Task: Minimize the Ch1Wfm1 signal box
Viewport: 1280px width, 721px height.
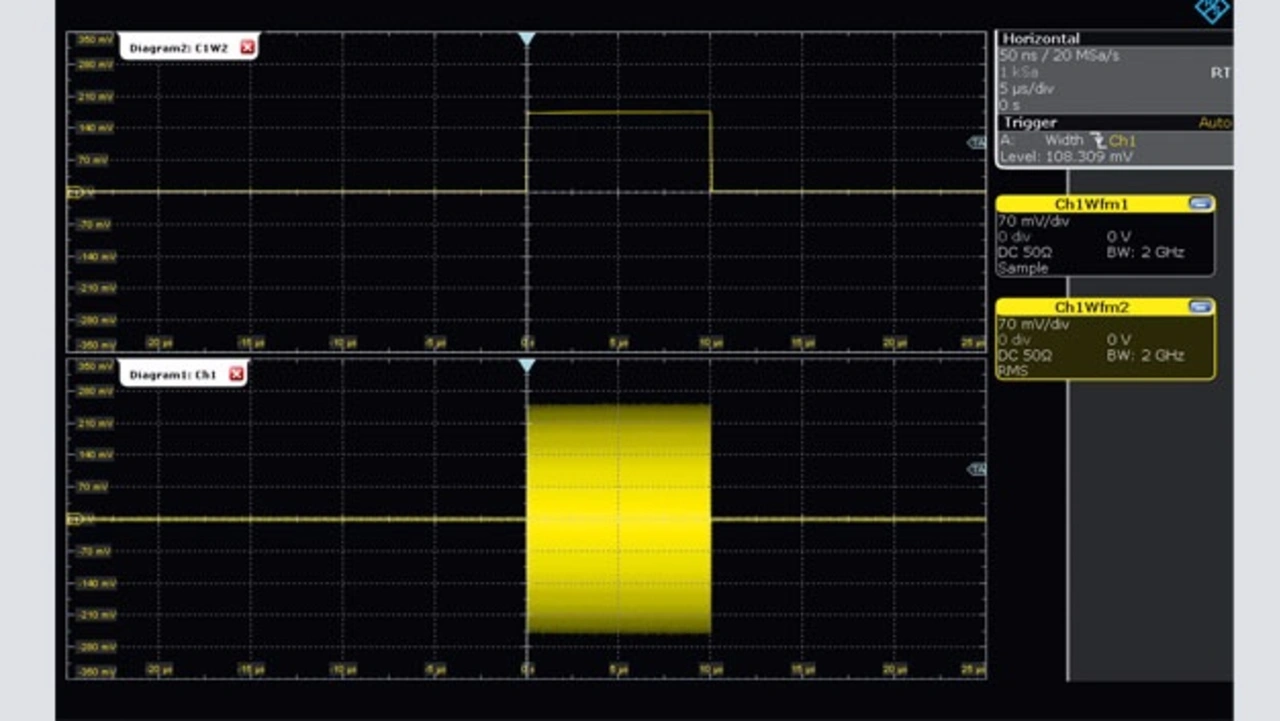Action: (x=1200, y=204)
